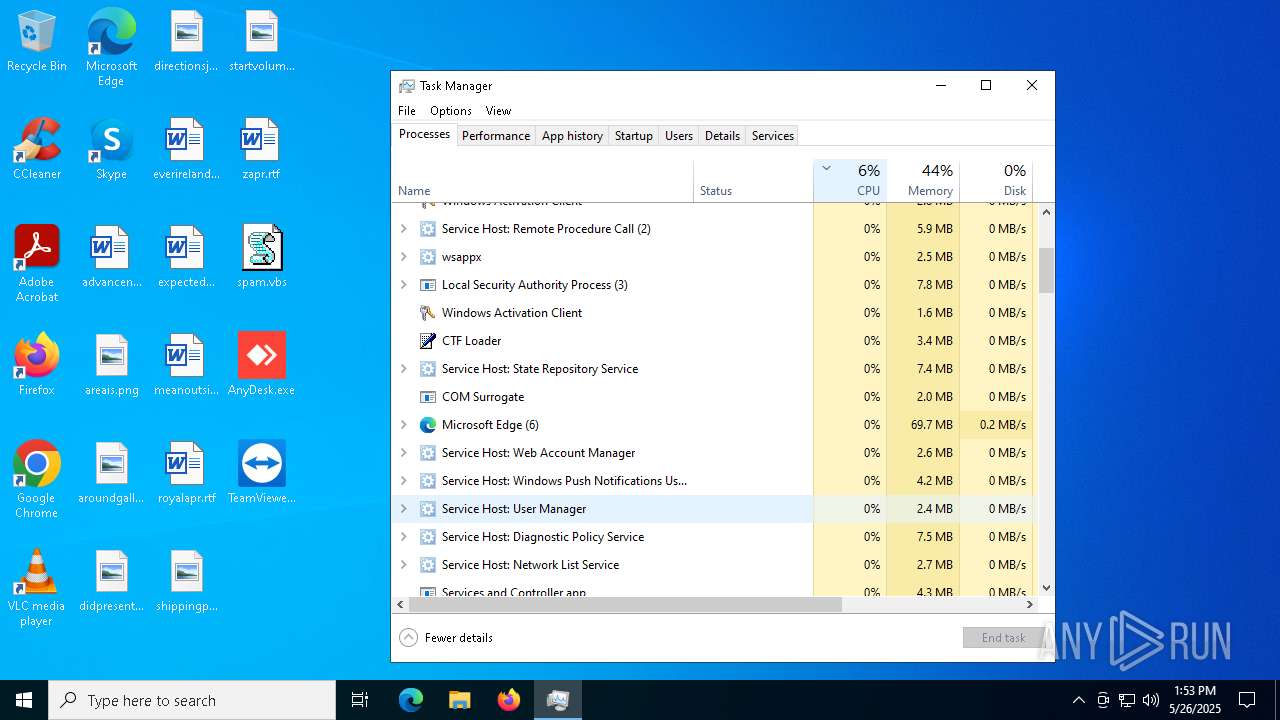Viewport: 1280px width, 720px height.
Task: Switch to the App history tab
Action: [572, 136]
